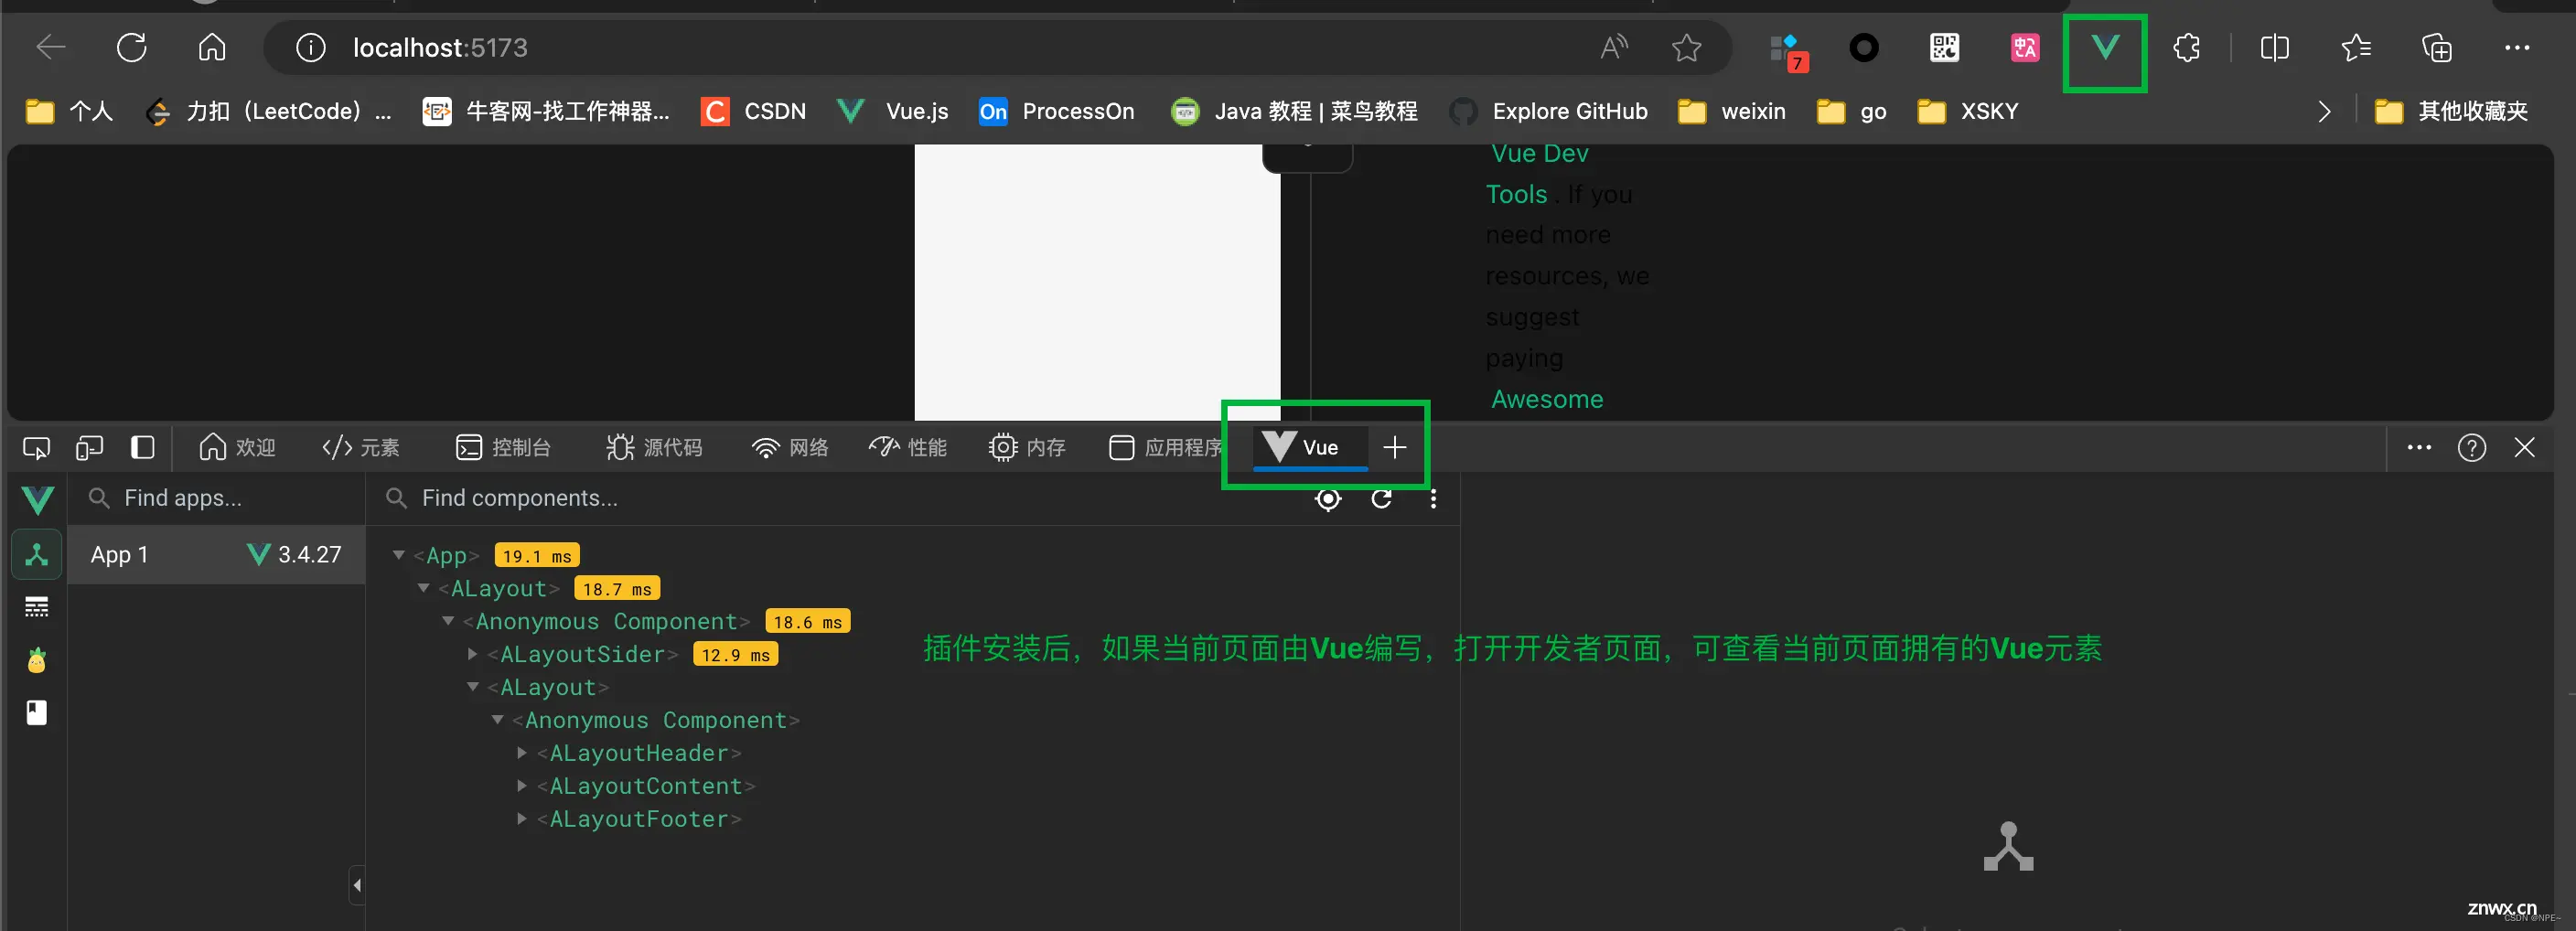Screen dimensions: 2576x931
Task: Open the 力扣 (LeetCode) bookmark
Action: tap(269, 111)
